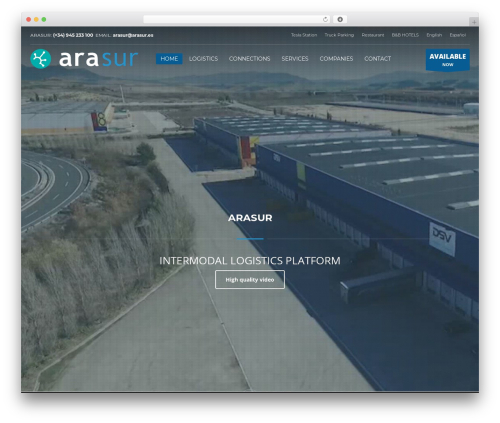Click the browser download circle icon
The image size is (500, 423).
tap(340, 19)
